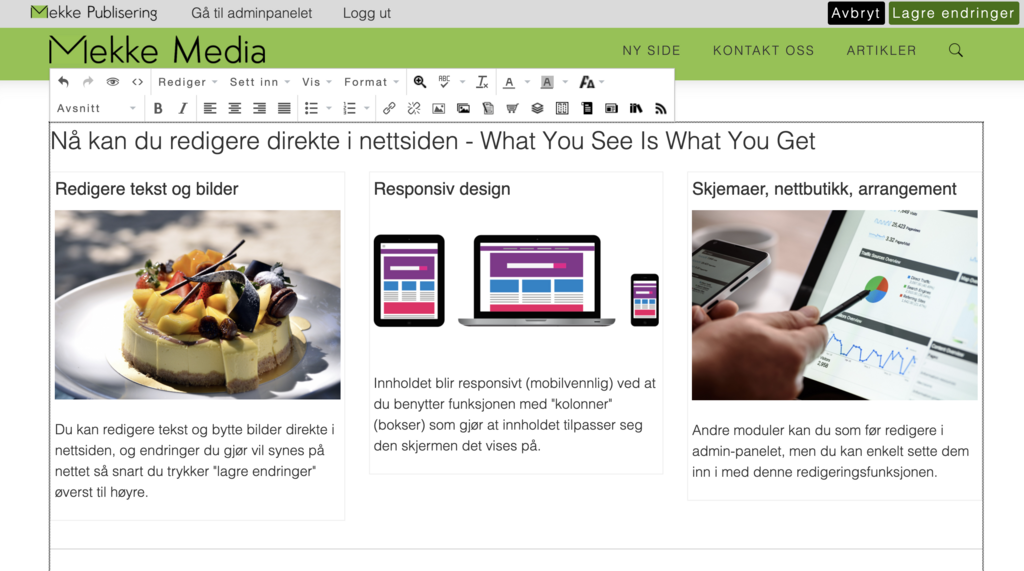Undo the last edit
Image resolution: width=1024 pixels, height=571 pixels.
[63, 82]
